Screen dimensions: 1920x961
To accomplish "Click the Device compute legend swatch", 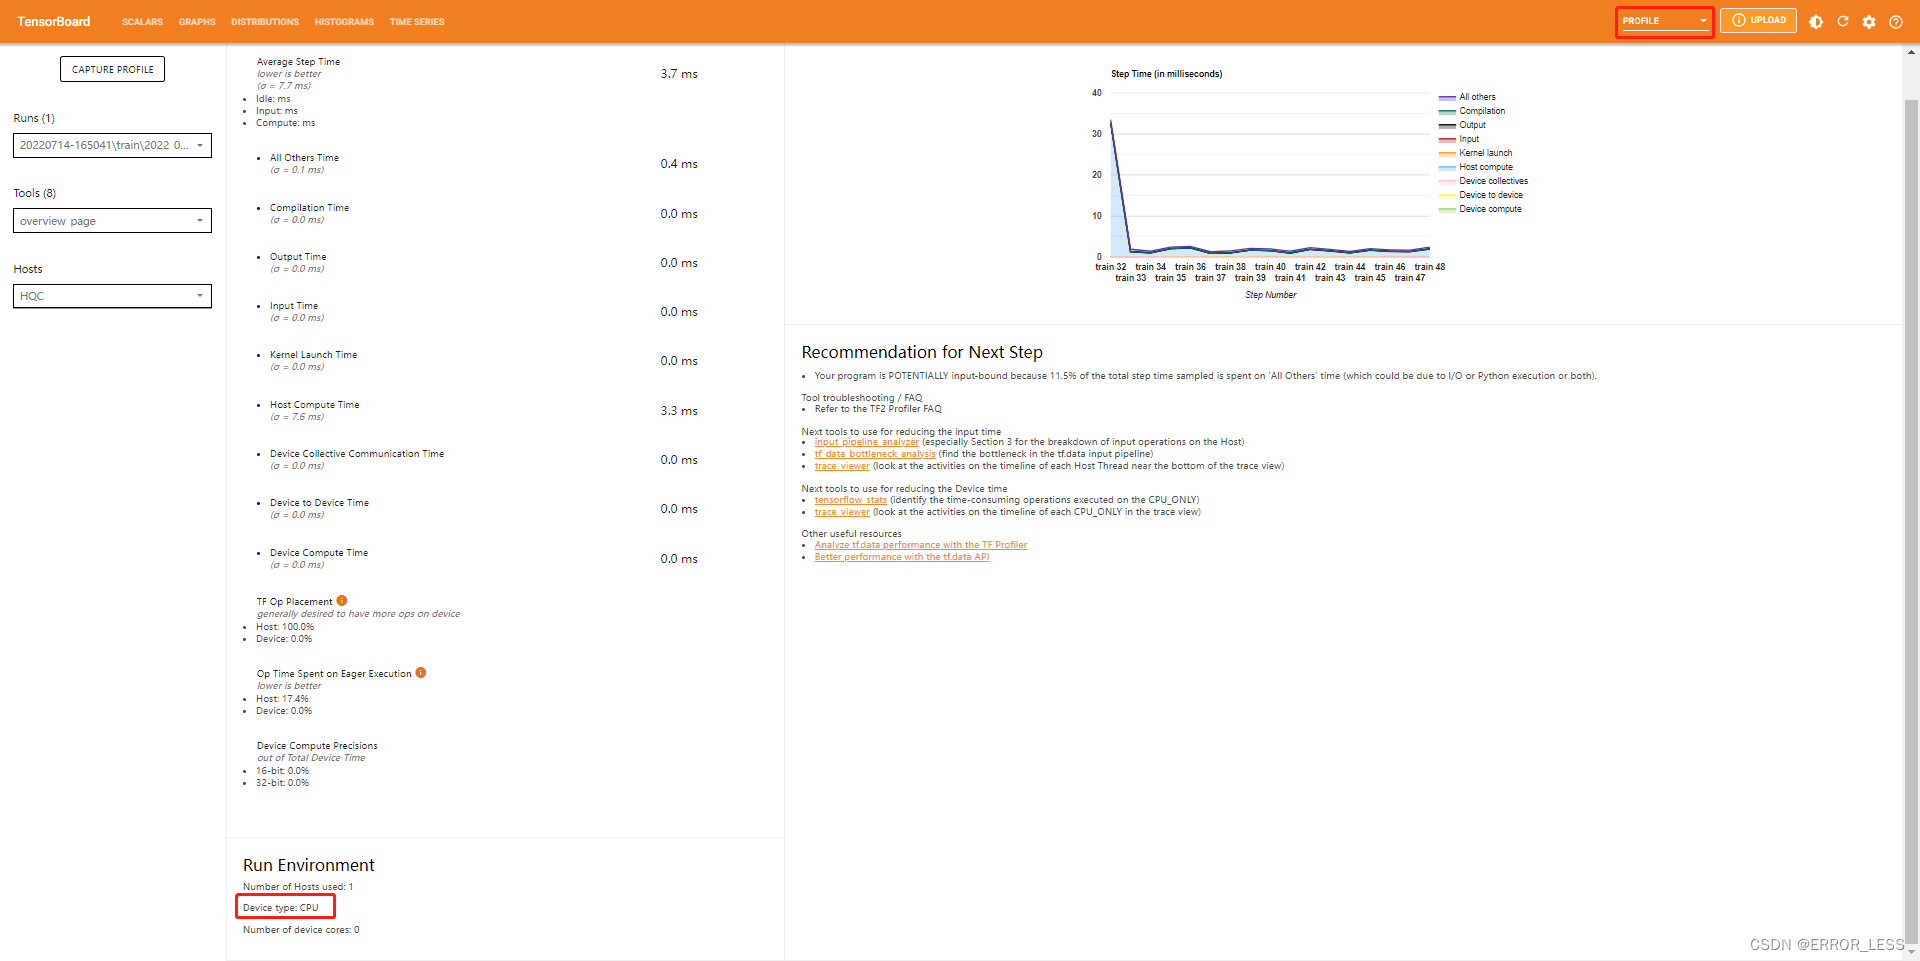I will (1447, 209).
